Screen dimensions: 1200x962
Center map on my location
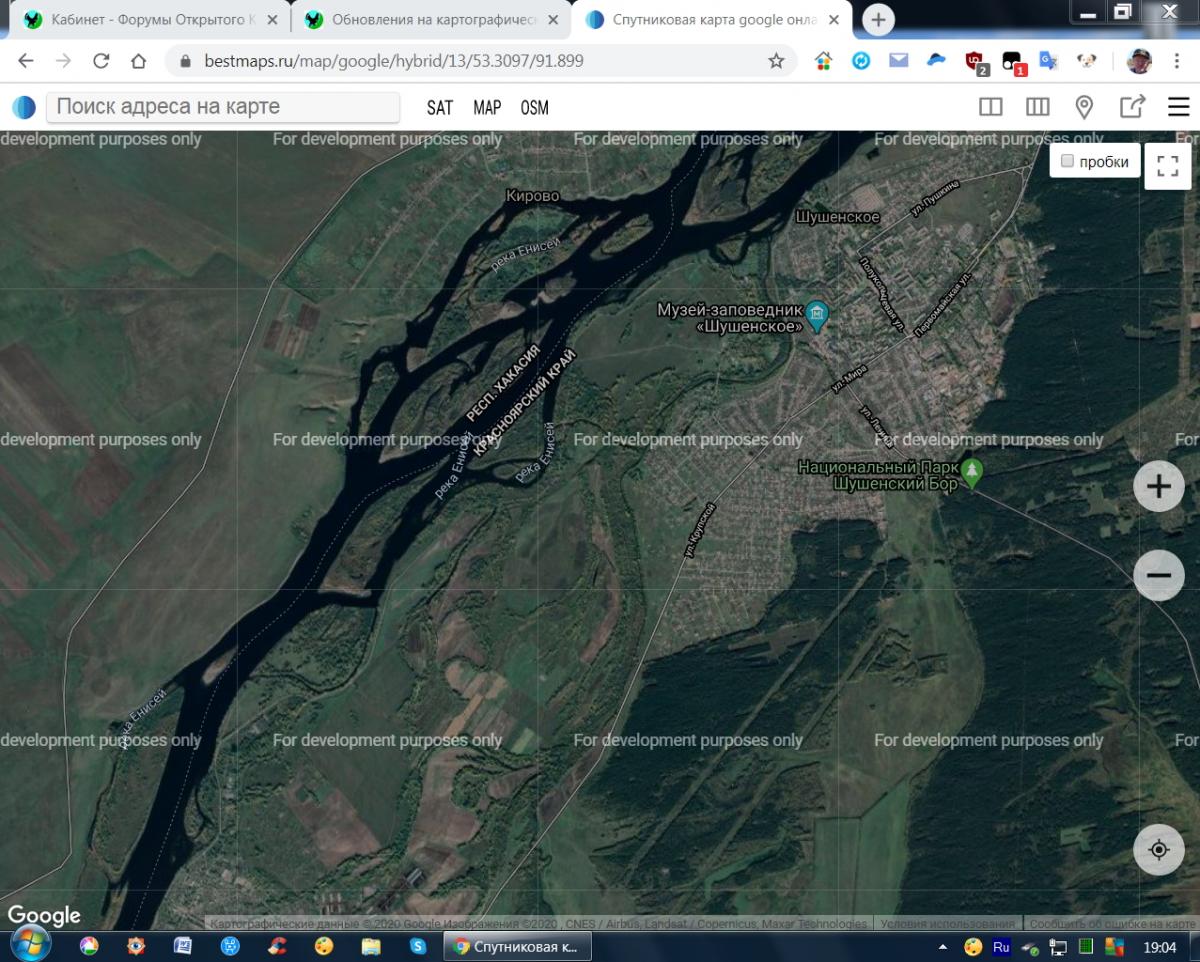coord(1158,850)
